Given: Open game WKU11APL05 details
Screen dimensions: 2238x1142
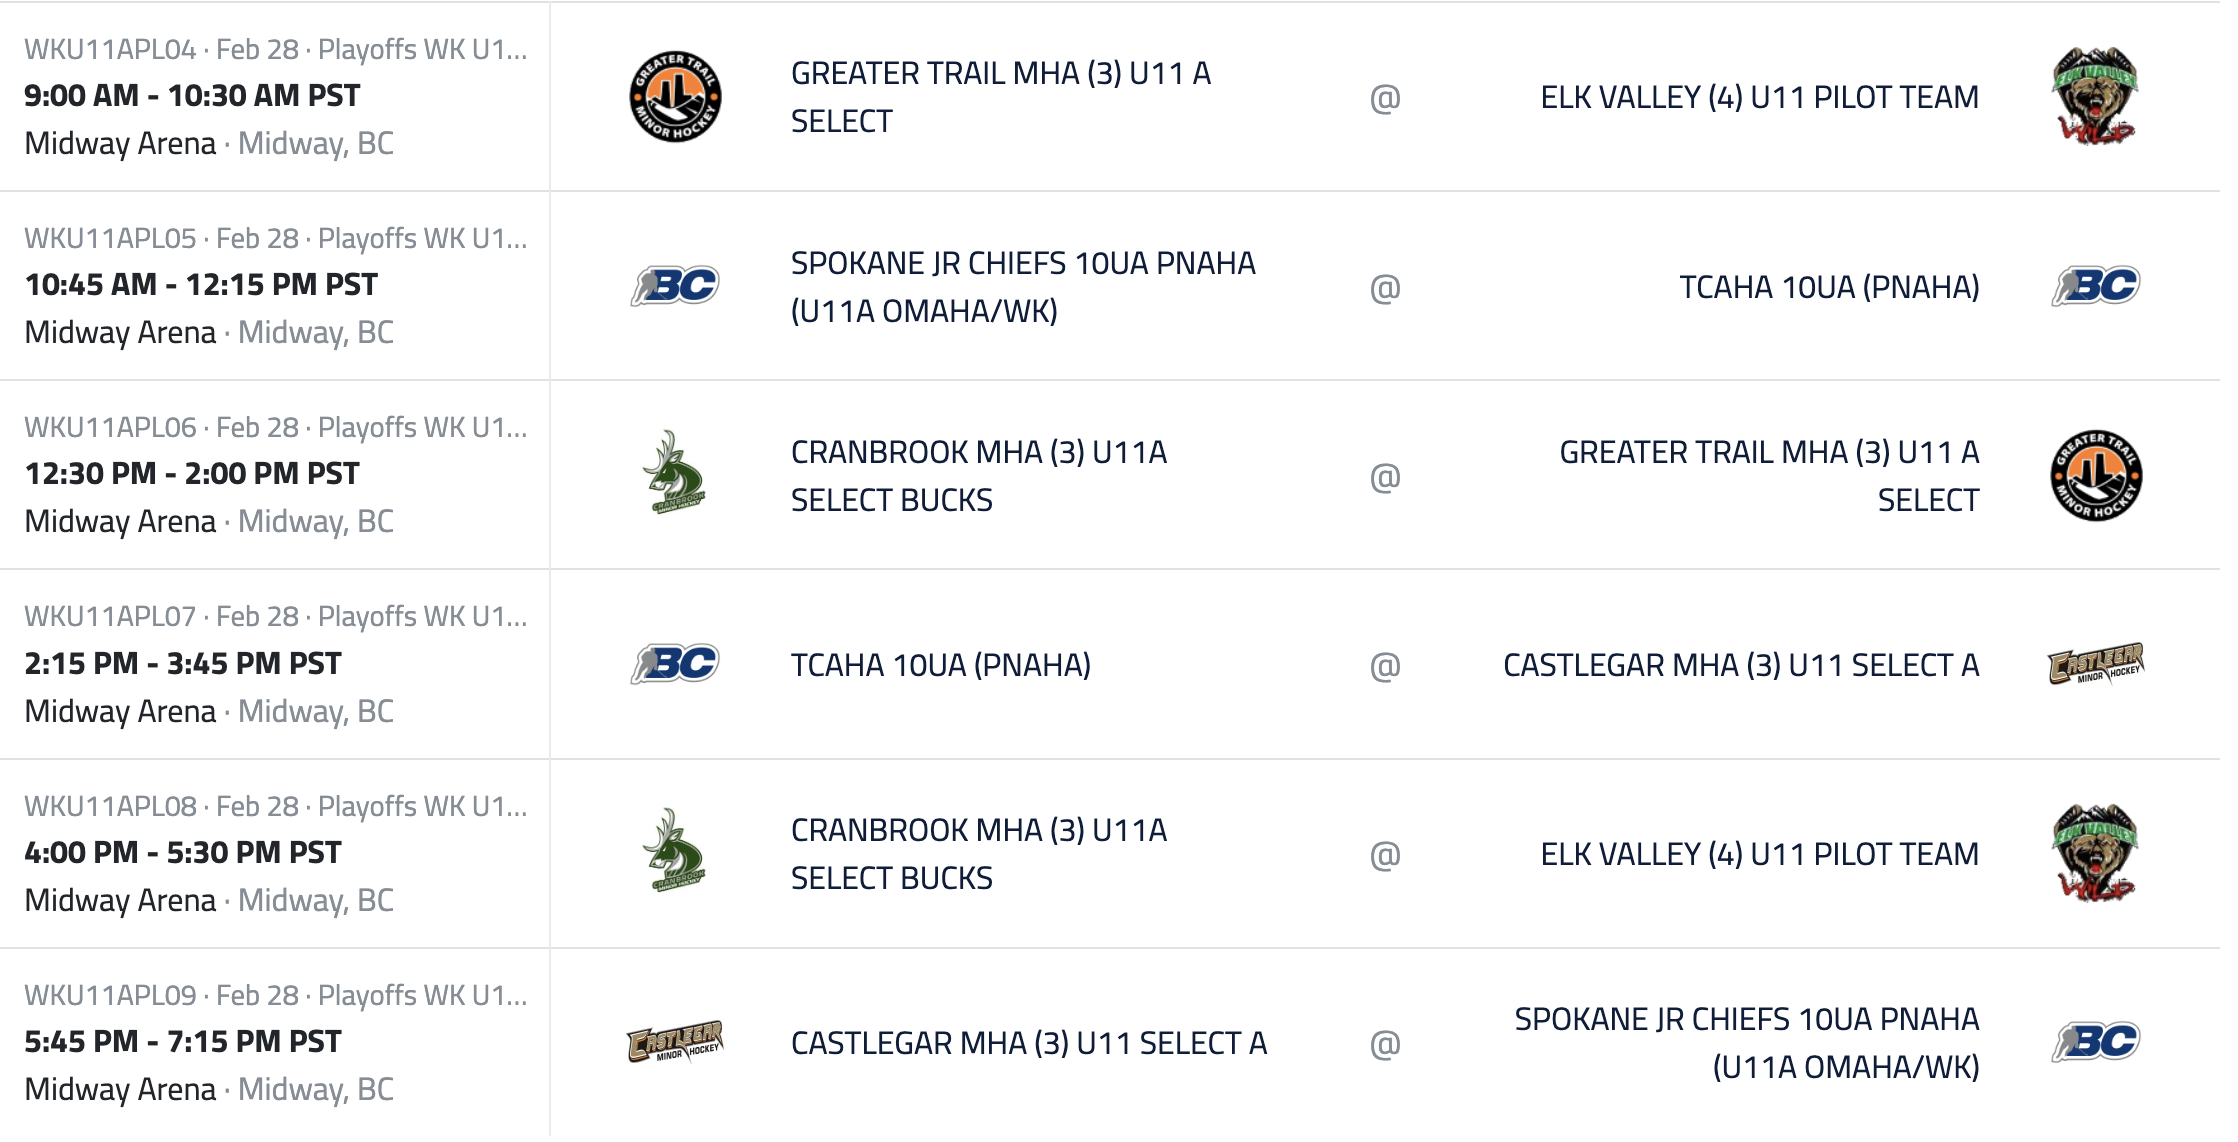Looking at the screenshot, I should click(x=110, y=239).
